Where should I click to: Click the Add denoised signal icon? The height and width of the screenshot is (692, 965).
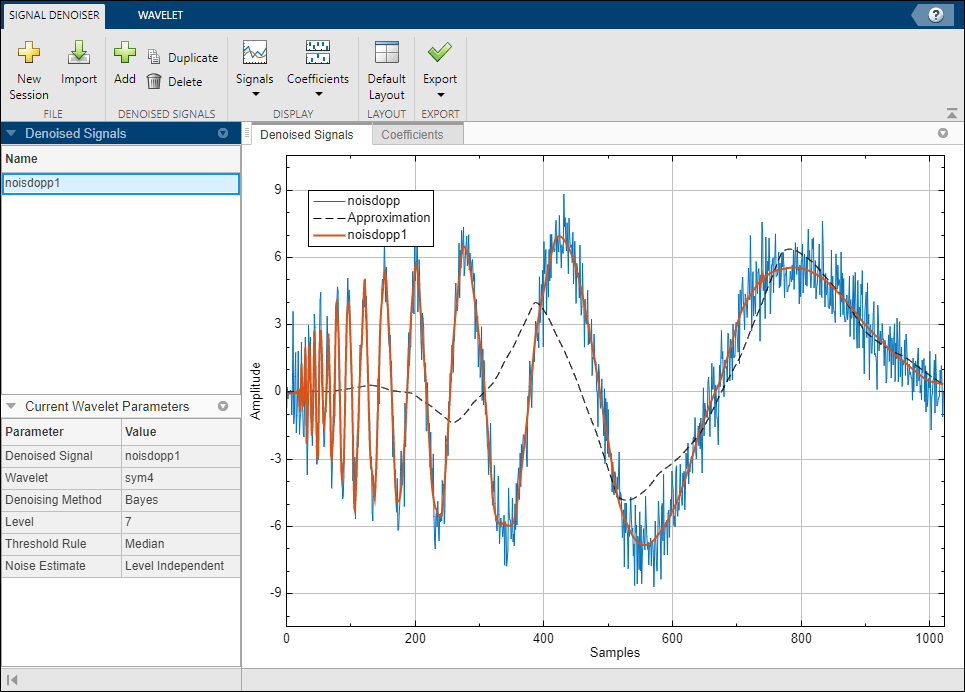click(x=124, y=54)
